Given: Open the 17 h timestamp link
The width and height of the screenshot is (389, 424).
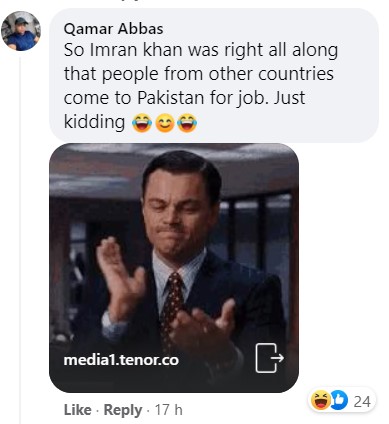Looking at the screenshot, I should point(169,410).
